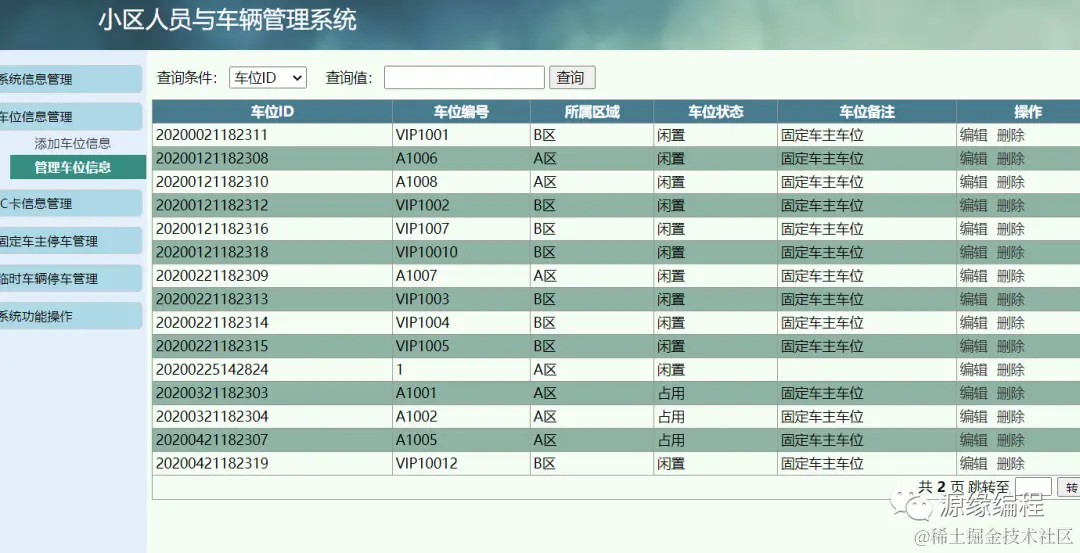Click 编辑 for parking spot VIP1001
1080x553 pixels.
click(973, 135)
